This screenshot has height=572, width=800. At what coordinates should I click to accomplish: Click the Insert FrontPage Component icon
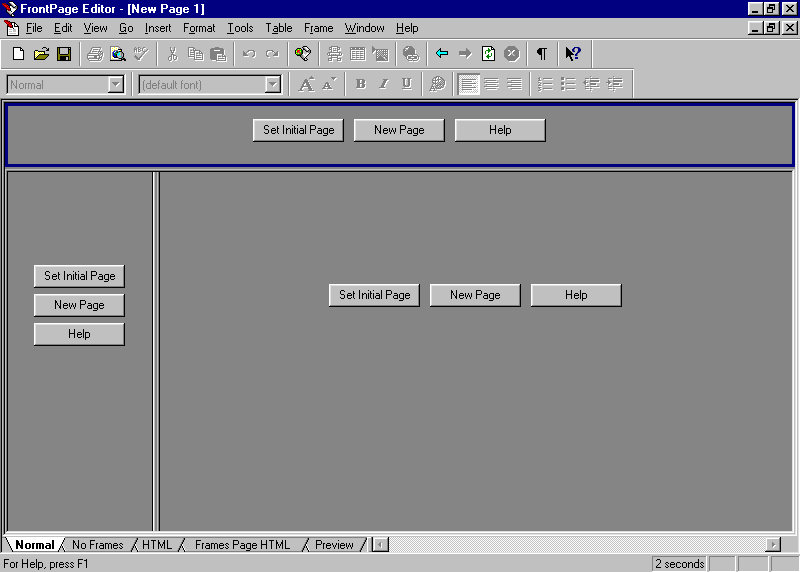[x=335, y=54]
